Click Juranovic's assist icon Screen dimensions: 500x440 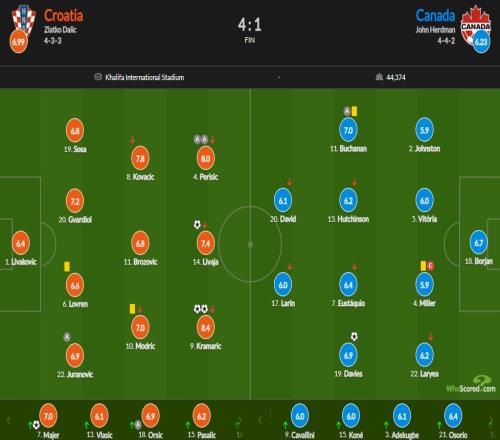(x=67, y=337)
